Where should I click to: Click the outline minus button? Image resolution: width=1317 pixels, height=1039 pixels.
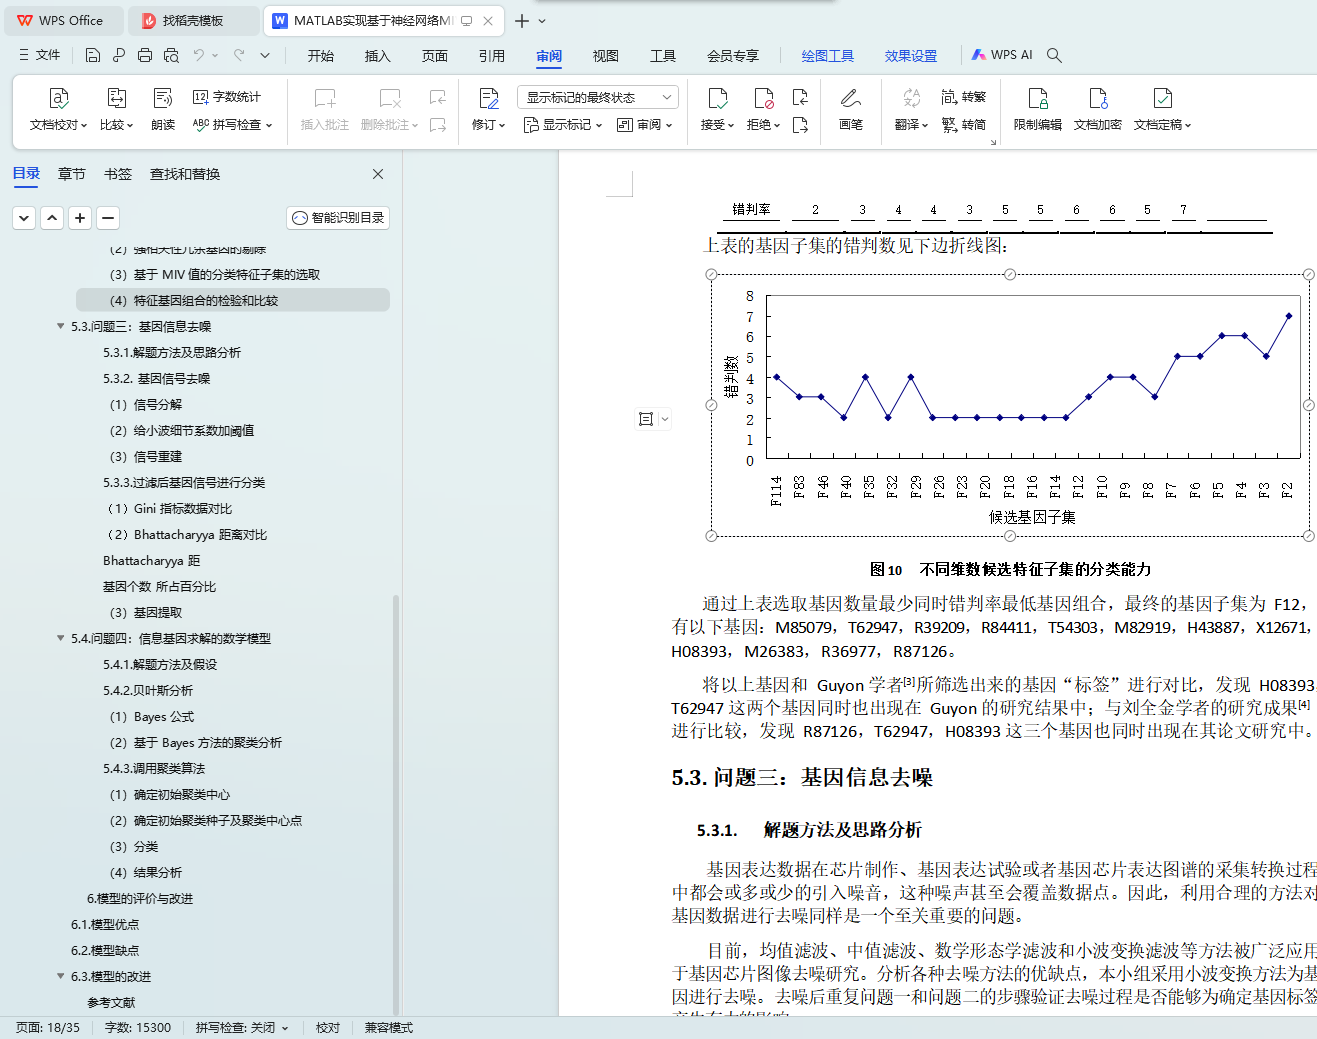click(x=108, y=218)
